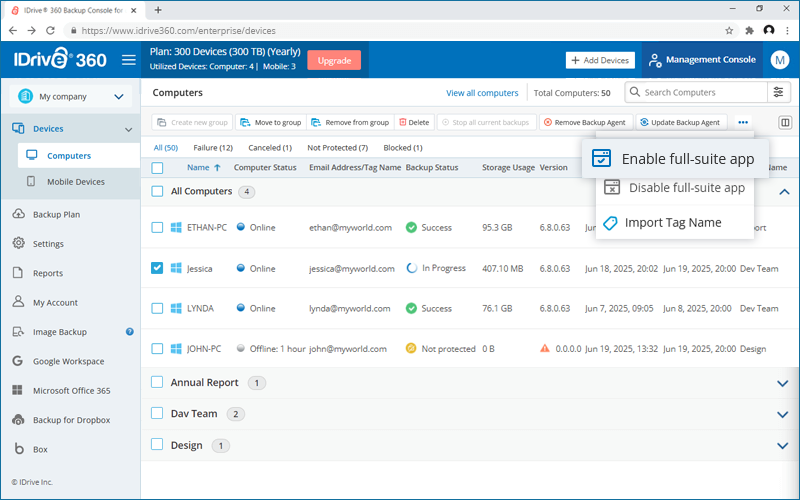Click the Move to group button
The image size is (800, 500).
[x=270, y=122]
